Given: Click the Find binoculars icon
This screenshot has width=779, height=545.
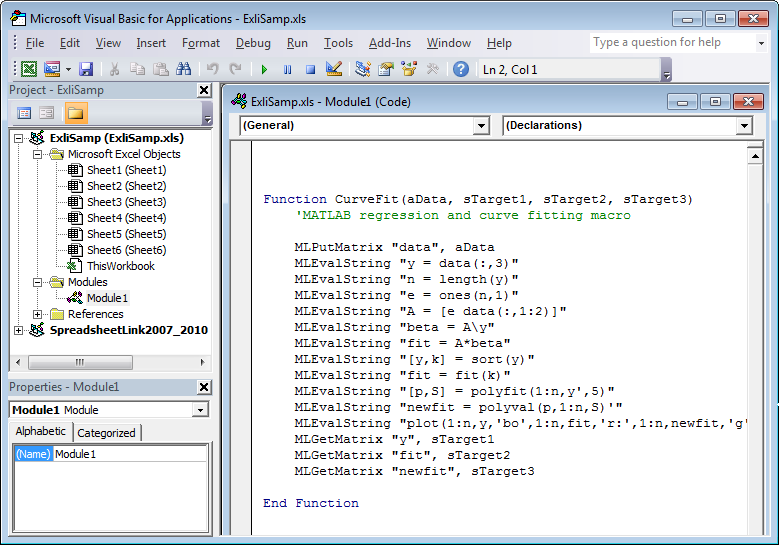Looking at the screenshot, I should [x=183, y=69].
